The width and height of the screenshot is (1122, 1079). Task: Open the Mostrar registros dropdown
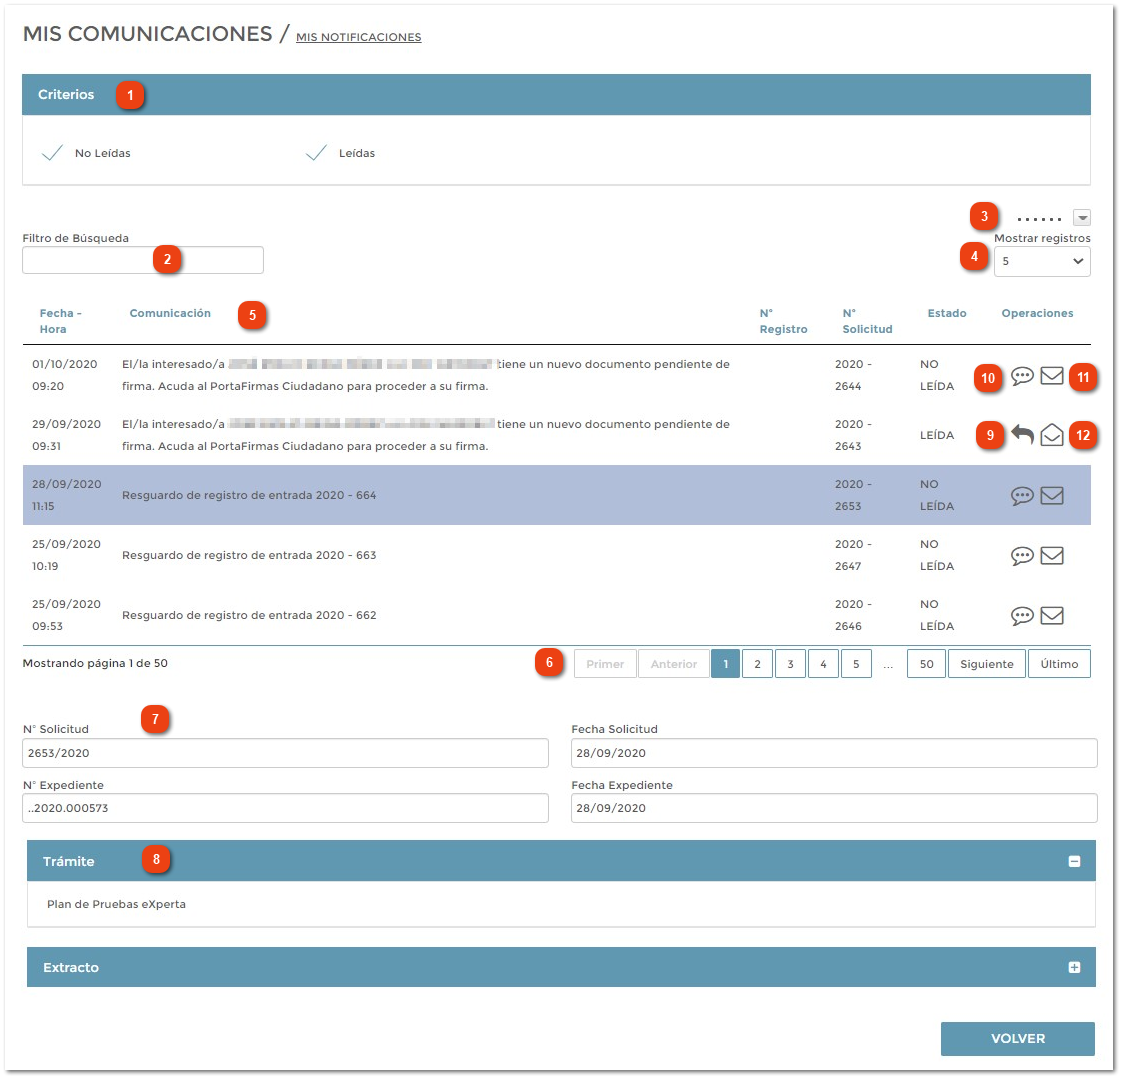(1042, 261)
